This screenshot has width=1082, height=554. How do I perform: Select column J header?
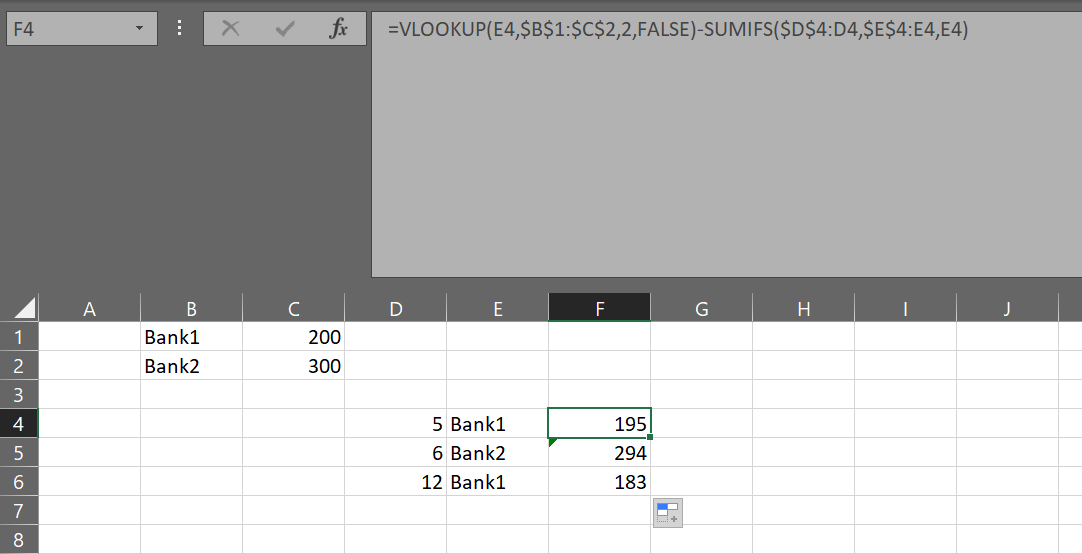pos(1007,308)
